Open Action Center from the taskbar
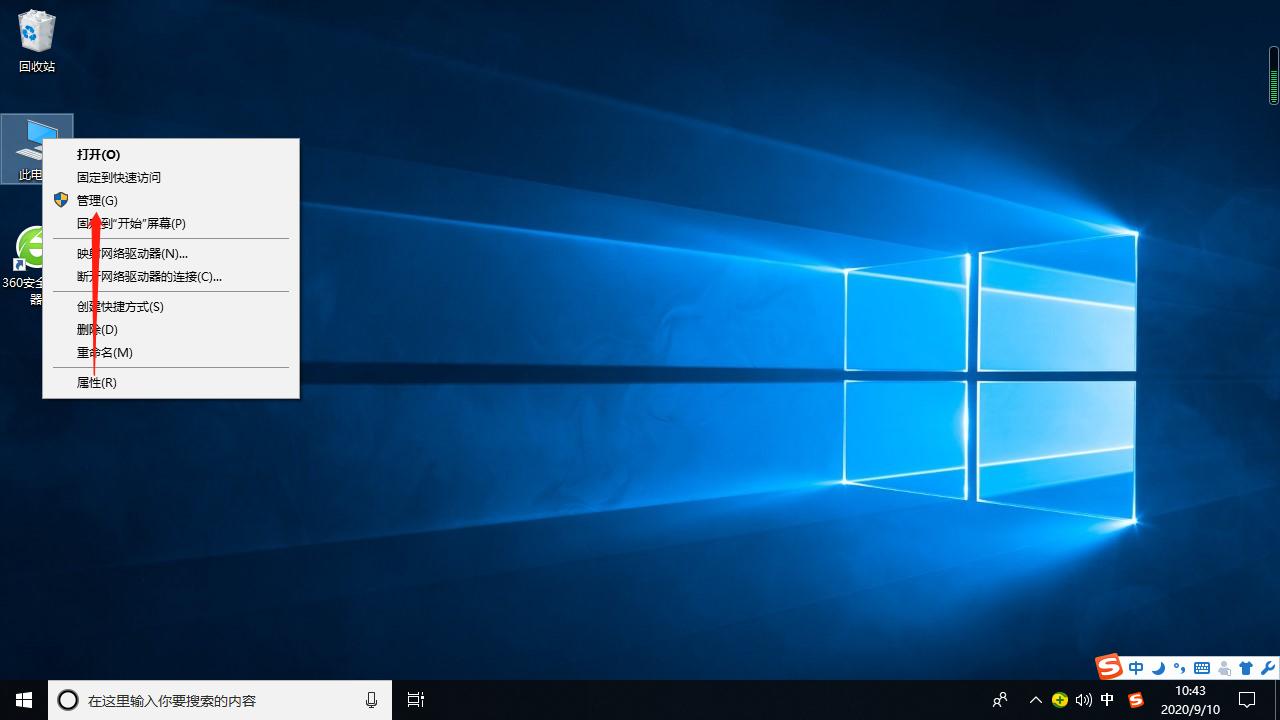 pyautogui.click(x=1248, y=700)
